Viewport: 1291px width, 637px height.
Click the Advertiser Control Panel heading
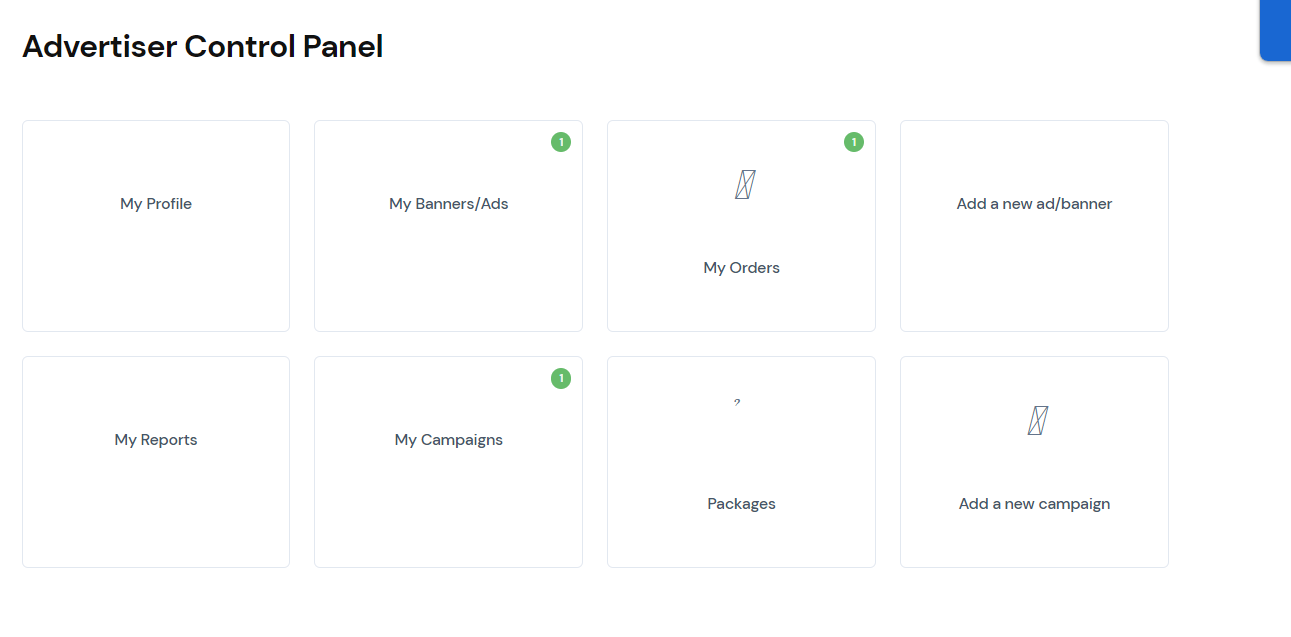[203, 46]
